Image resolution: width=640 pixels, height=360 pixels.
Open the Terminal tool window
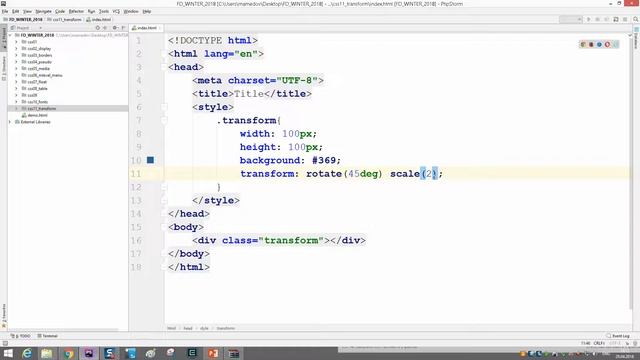(x=48, y=336)
